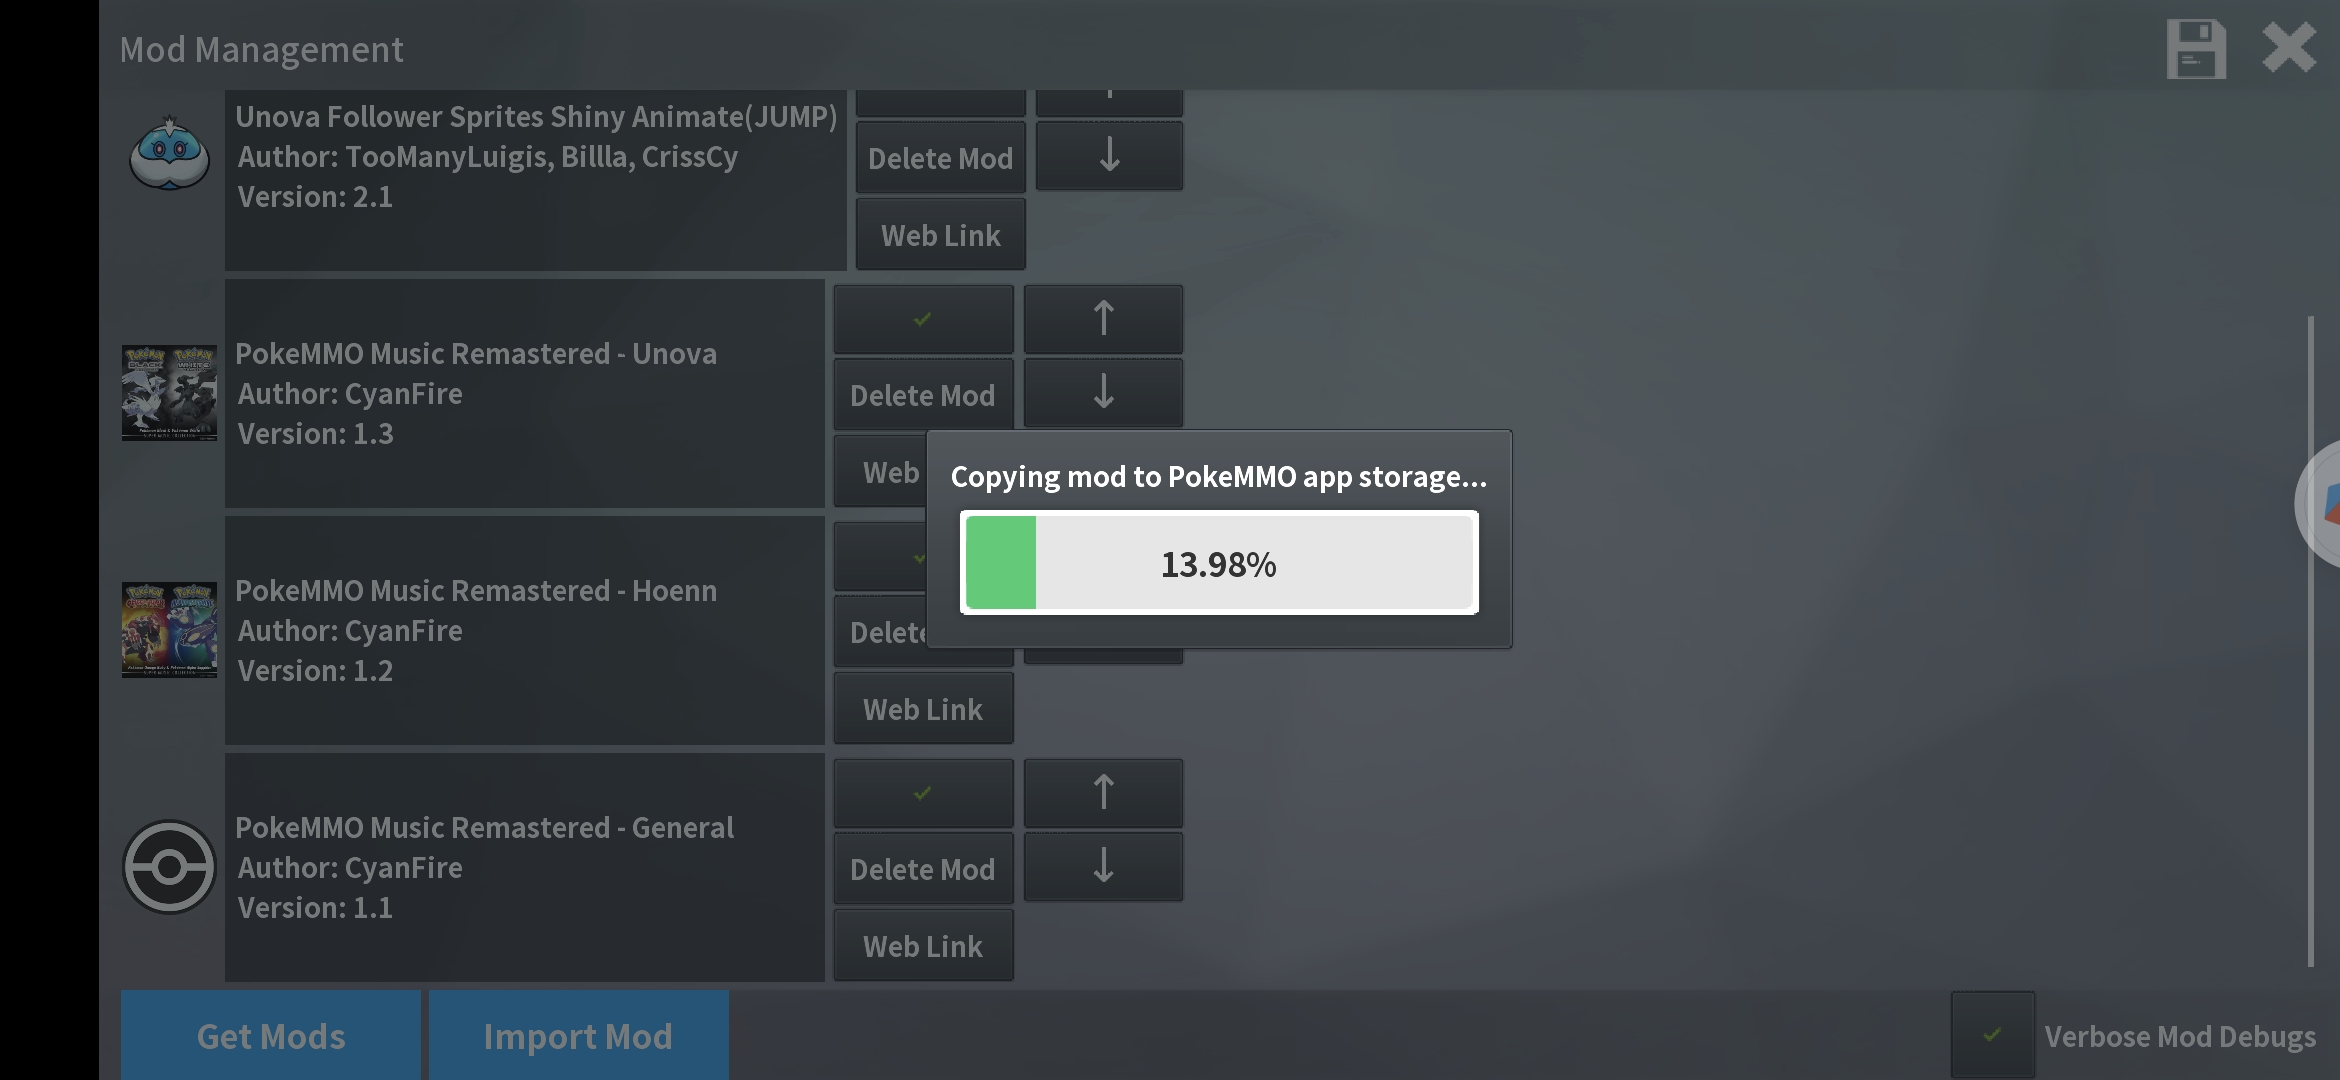Click the PokeMMO Music Remastered Unova album icon

pos(169,391)
